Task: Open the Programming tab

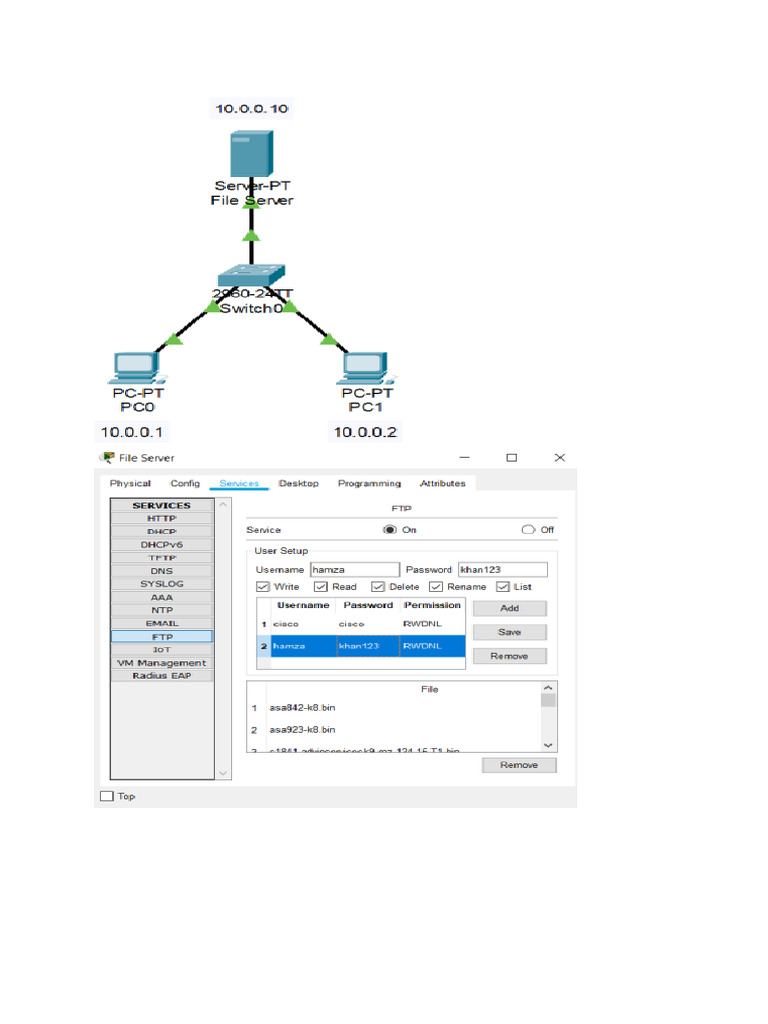Action: (369, 483)
